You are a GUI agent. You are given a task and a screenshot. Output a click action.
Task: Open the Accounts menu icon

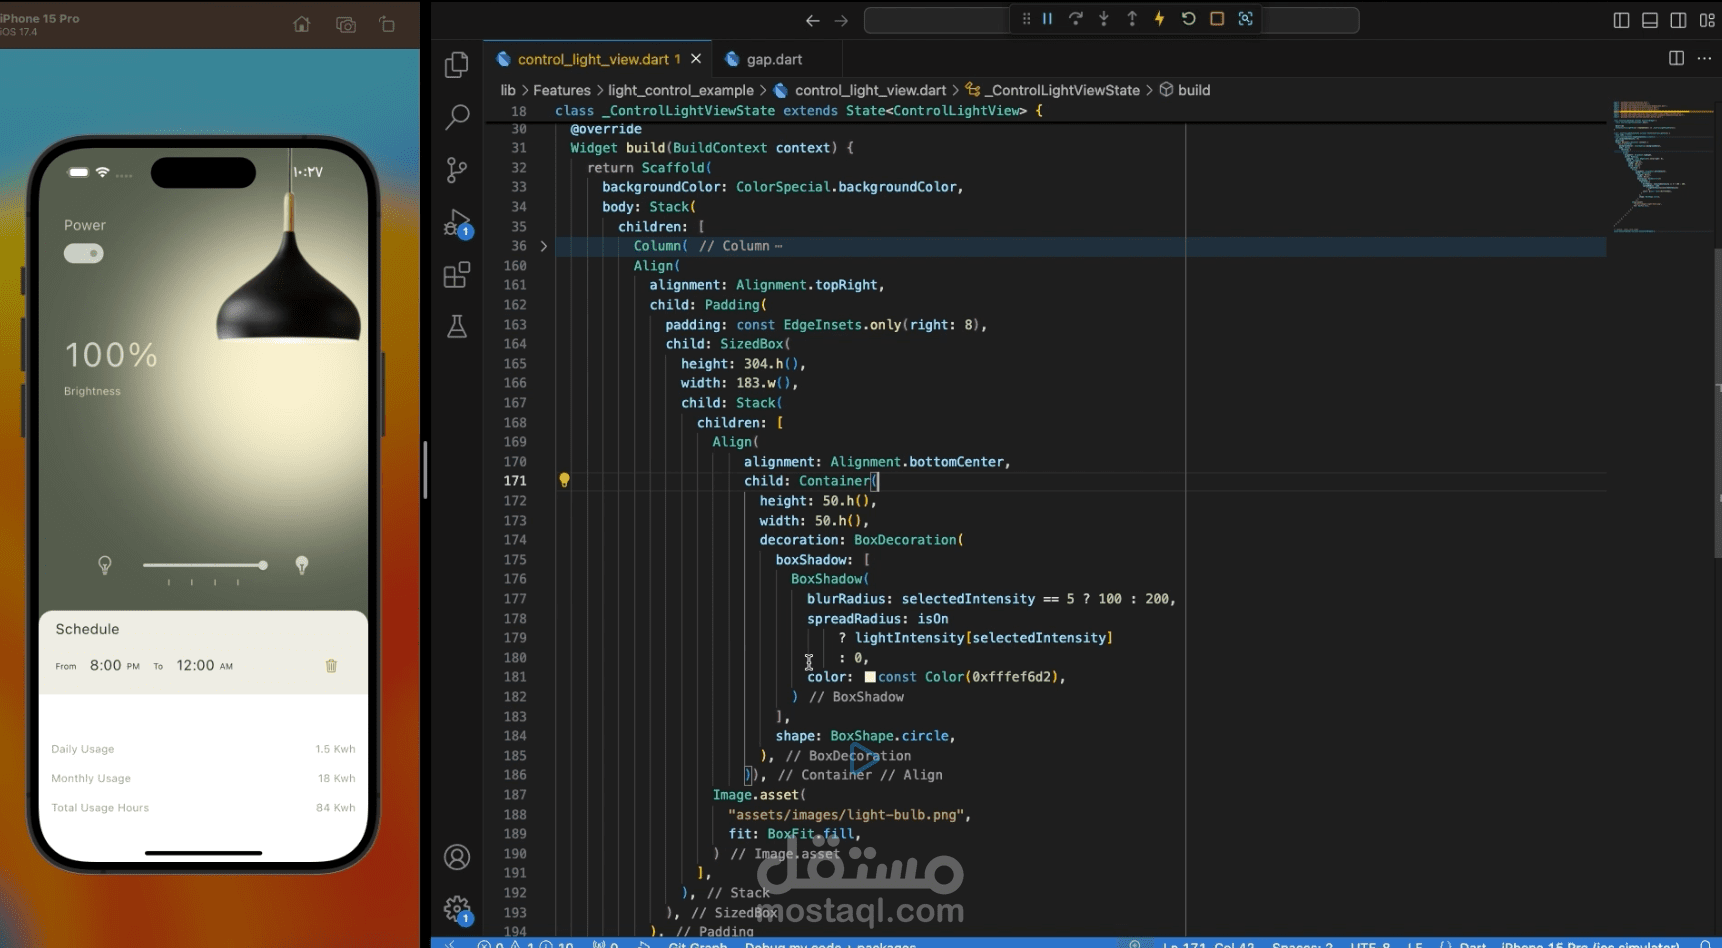click(x=457, y=857)
